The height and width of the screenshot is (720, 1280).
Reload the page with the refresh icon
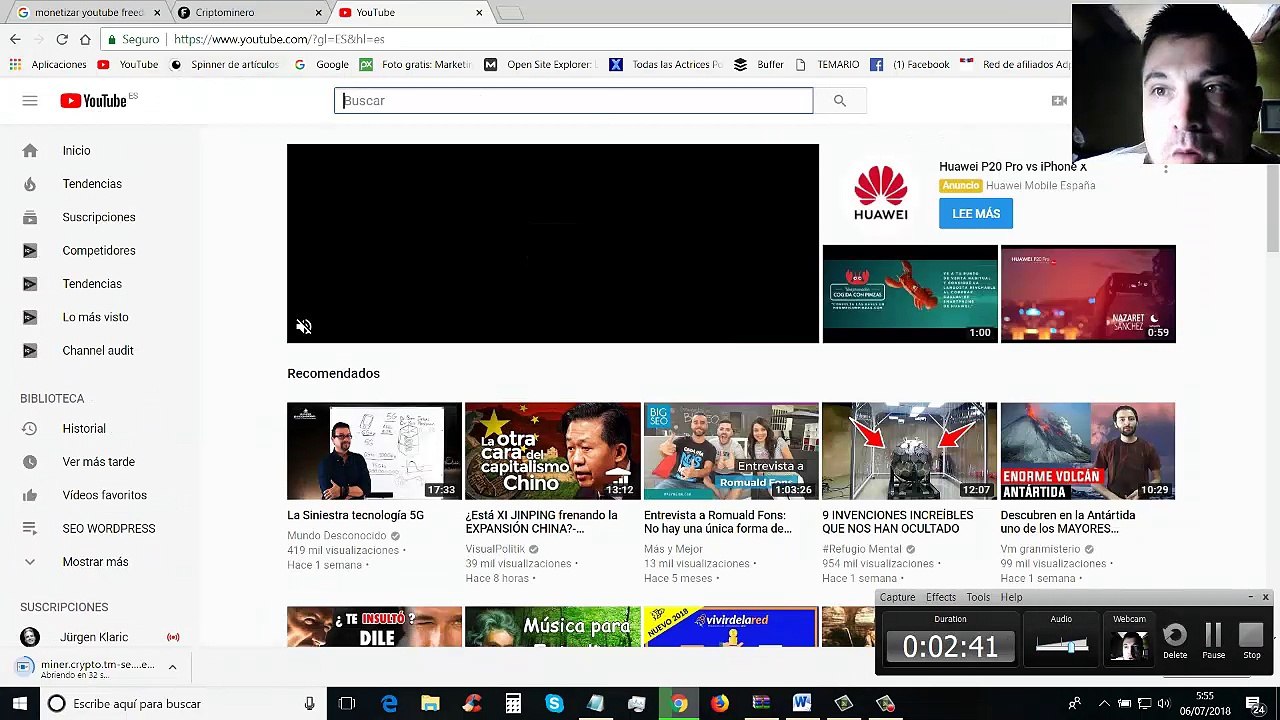(x=62, y=39)
